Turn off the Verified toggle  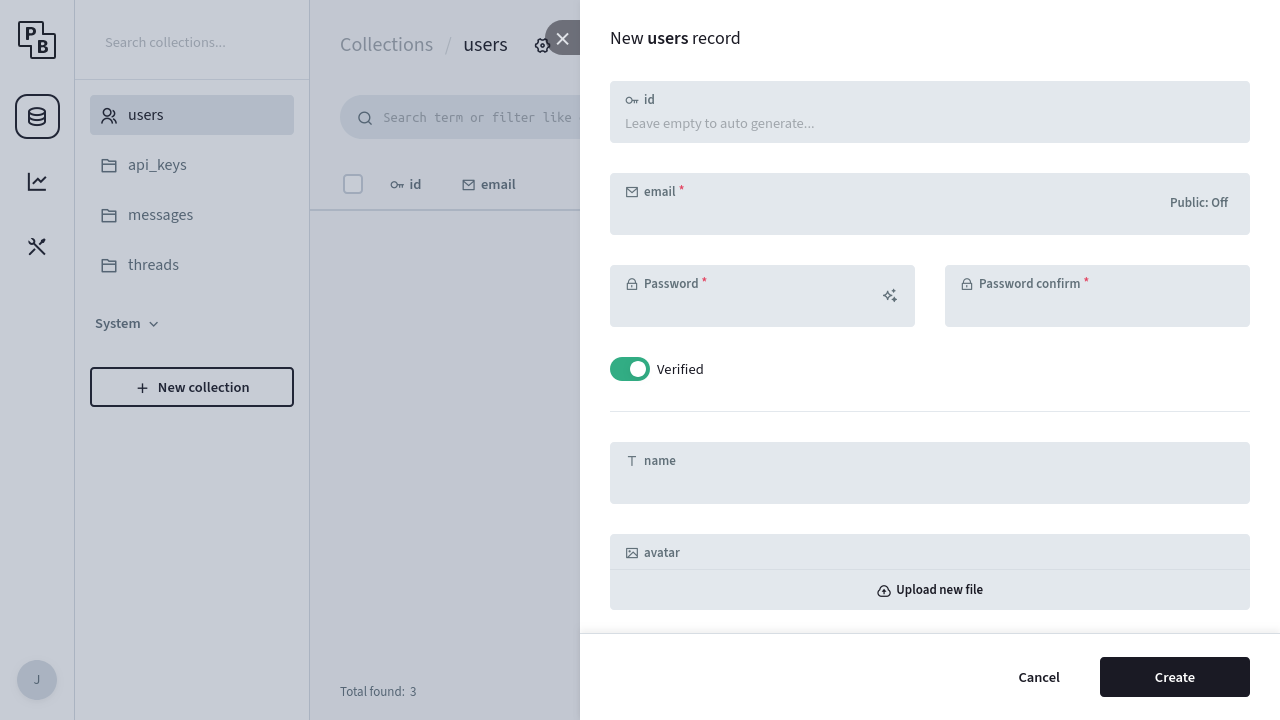click(x=629, y=369)
